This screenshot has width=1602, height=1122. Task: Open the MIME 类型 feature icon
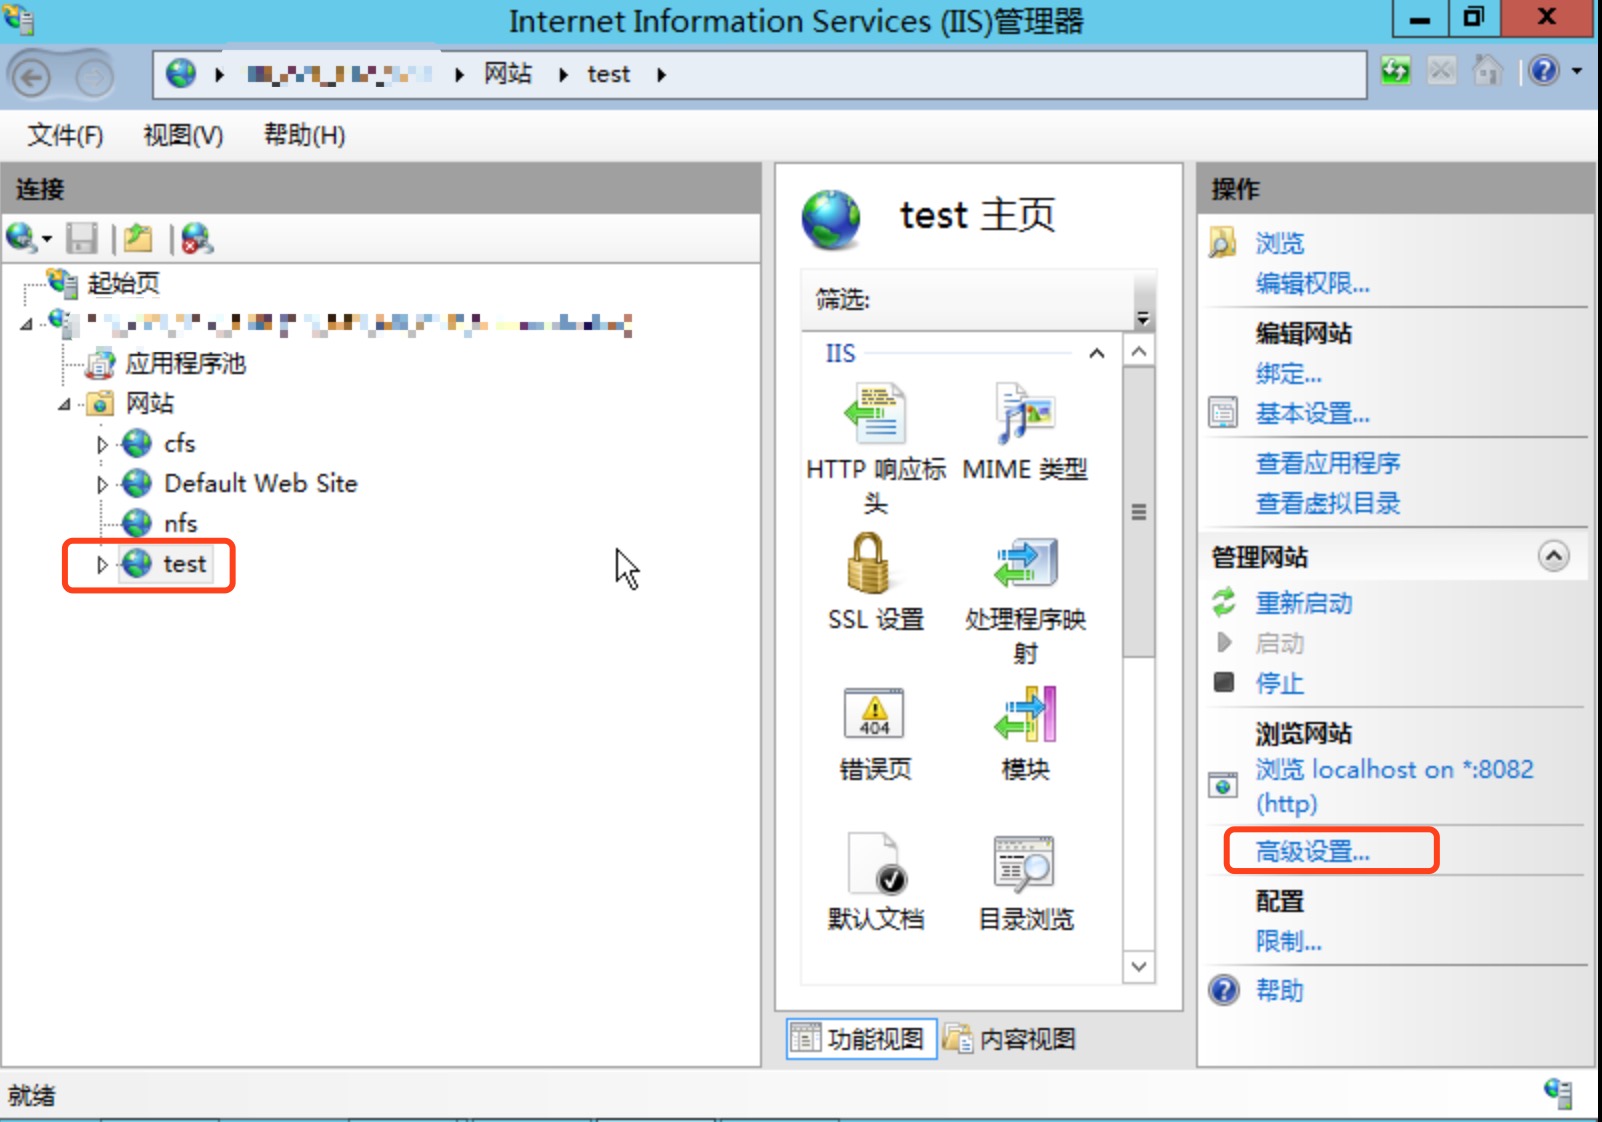[1025, 413]
